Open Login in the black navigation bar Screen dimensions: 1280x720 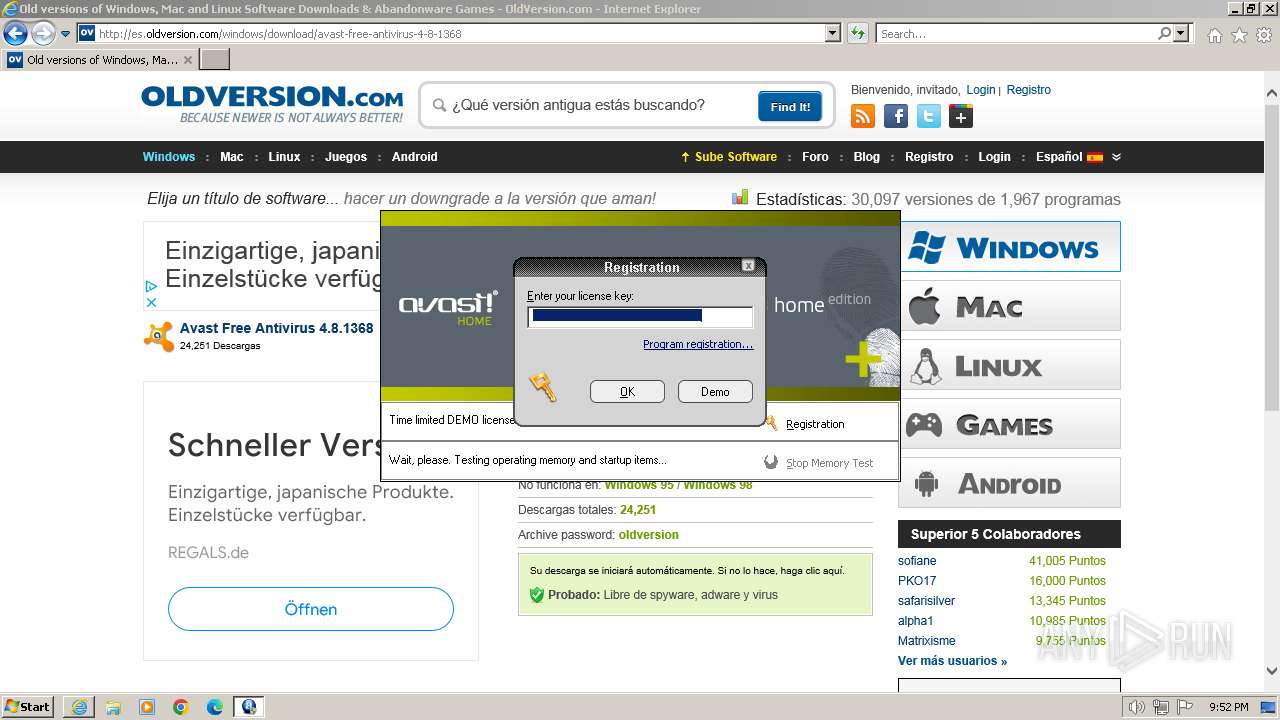[x=994, y=157]
